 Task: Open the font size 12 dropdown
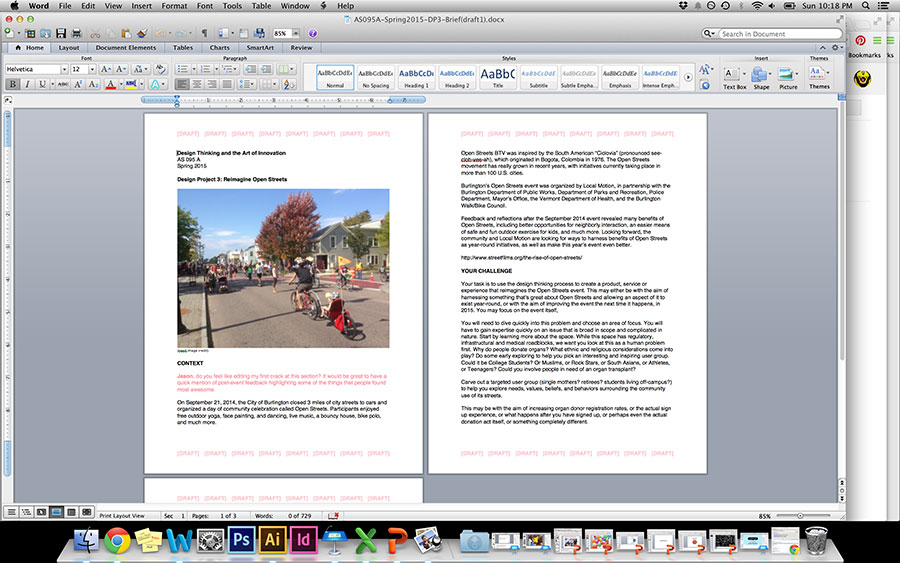(x=92, y=69)
